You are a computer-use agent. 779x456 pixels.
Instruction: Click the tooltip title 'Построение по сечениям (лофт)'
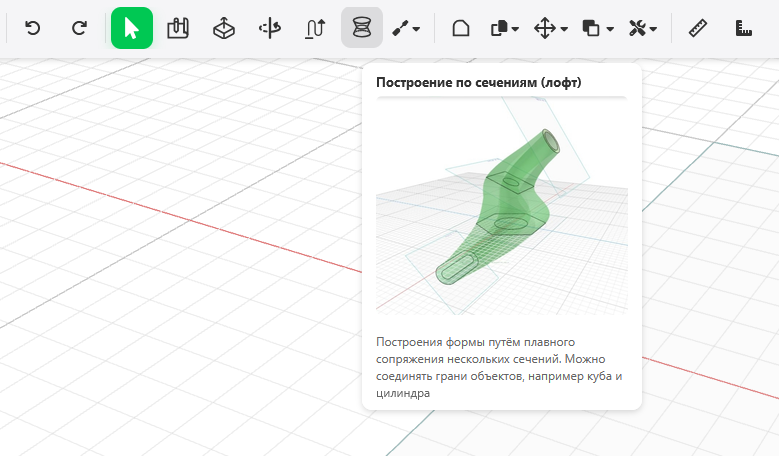(478, 82)
